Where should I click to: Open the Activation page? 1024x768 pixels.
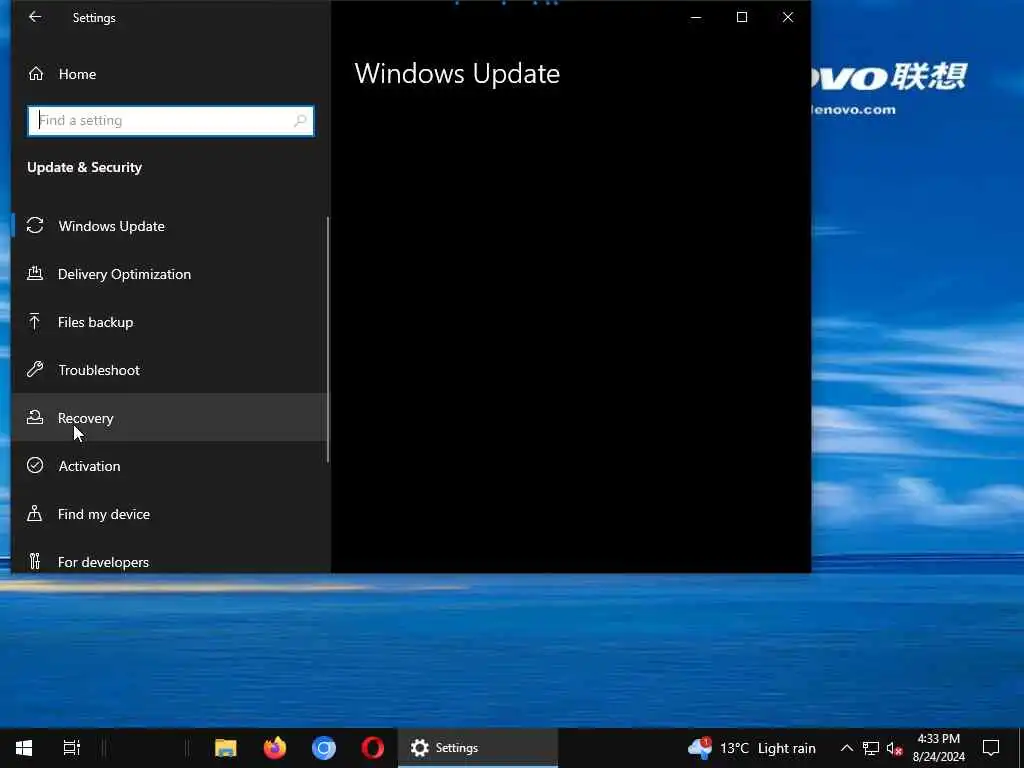point(170,466)
